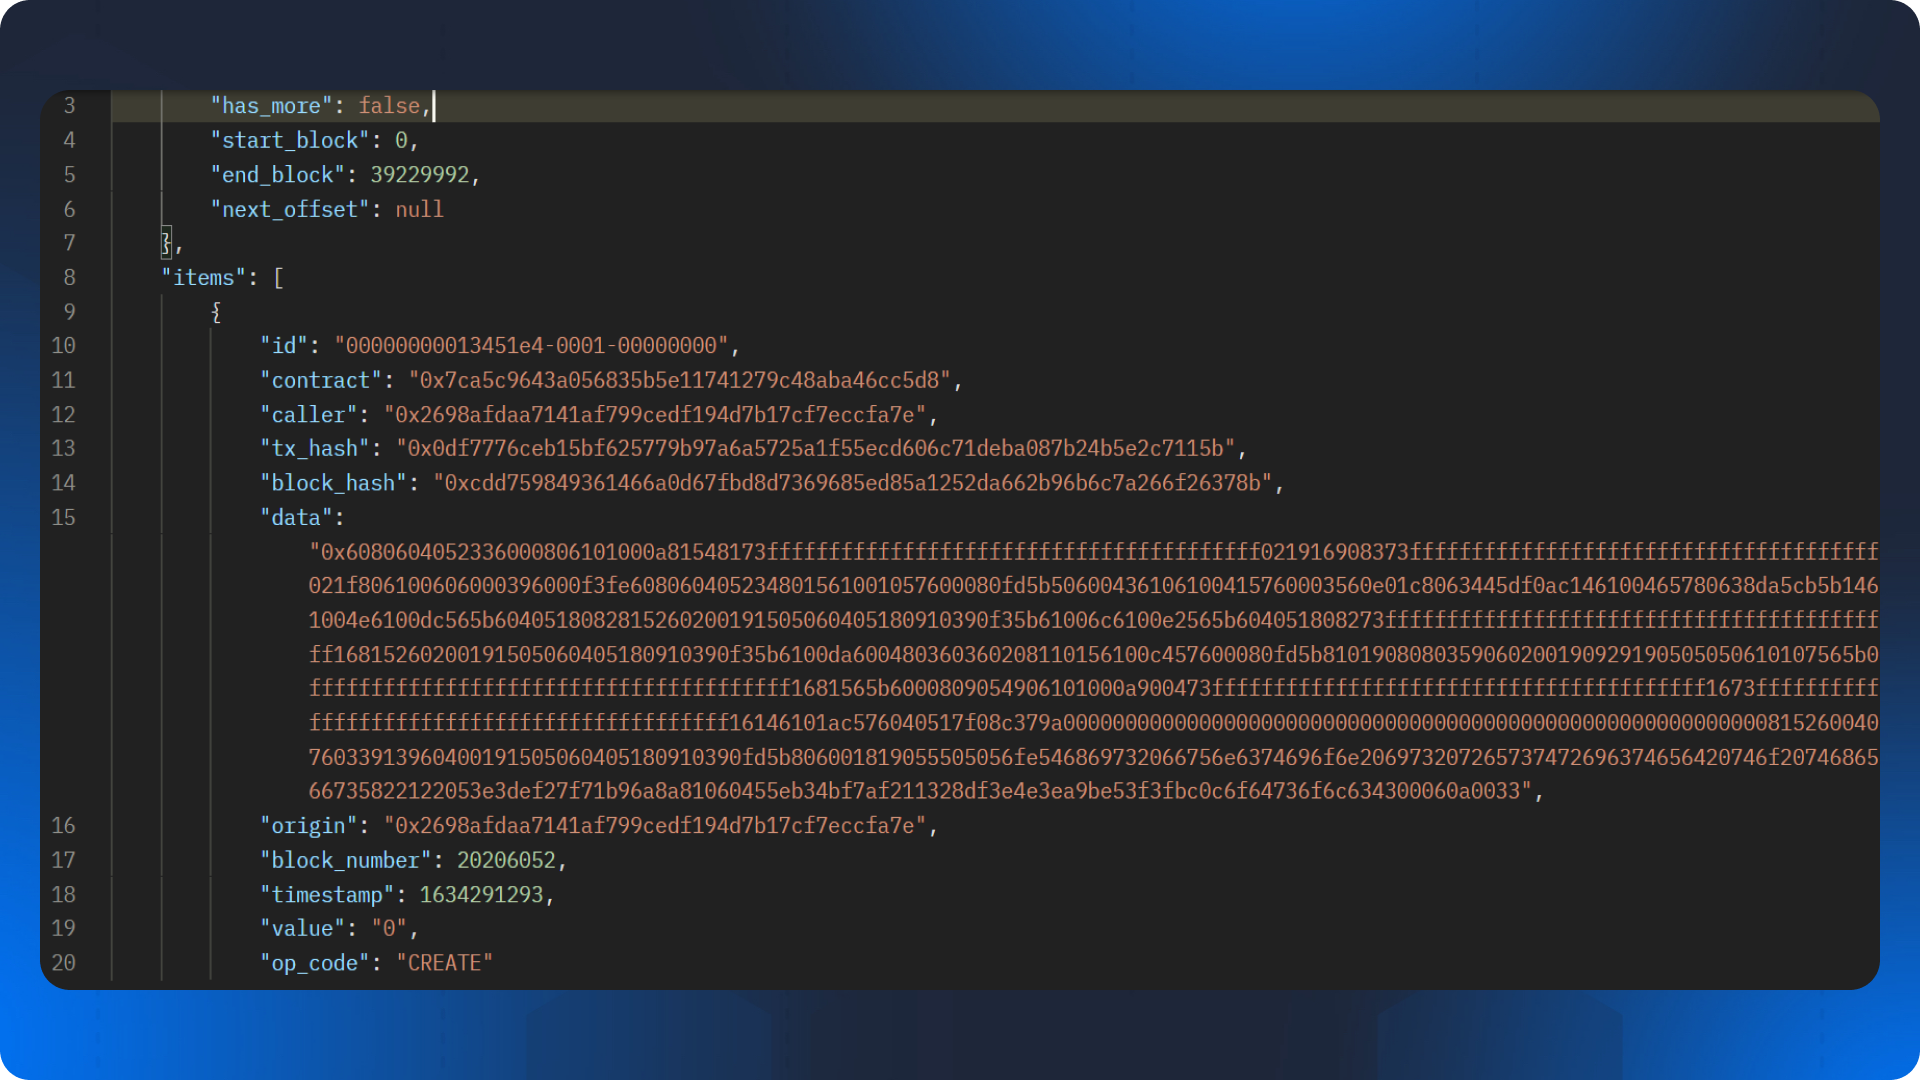
Task: Click the "CREATE" op_code value
Action: (x=444, y=963)
